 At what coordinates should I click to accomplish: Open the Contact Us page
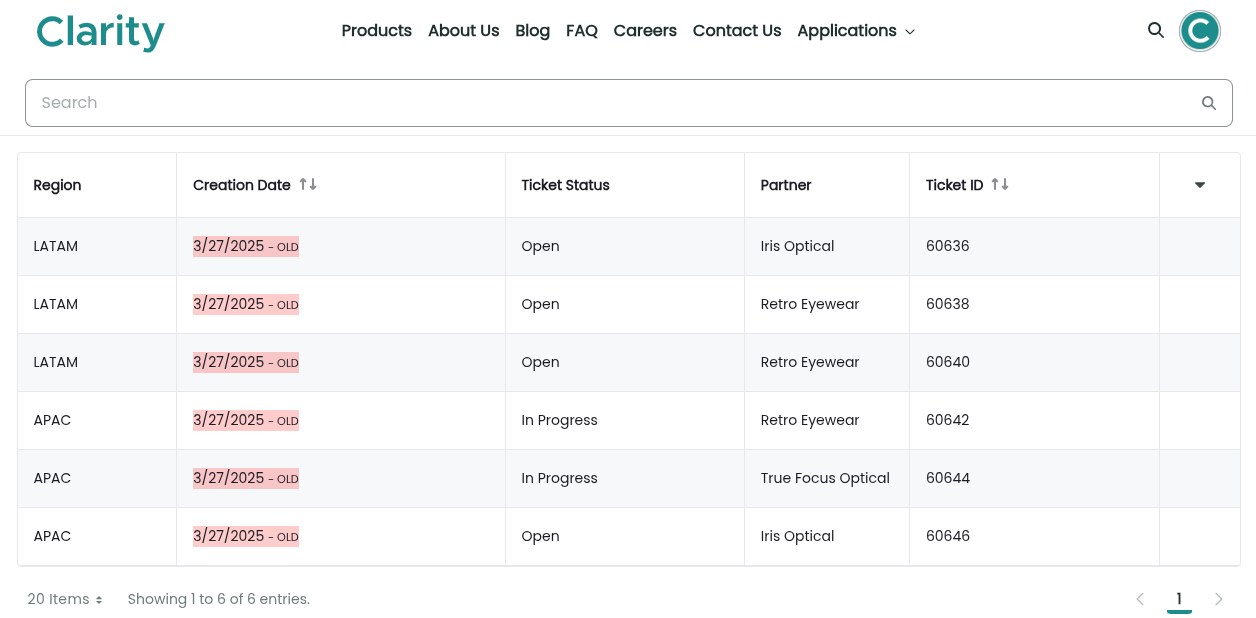click(x=737, y=31)
